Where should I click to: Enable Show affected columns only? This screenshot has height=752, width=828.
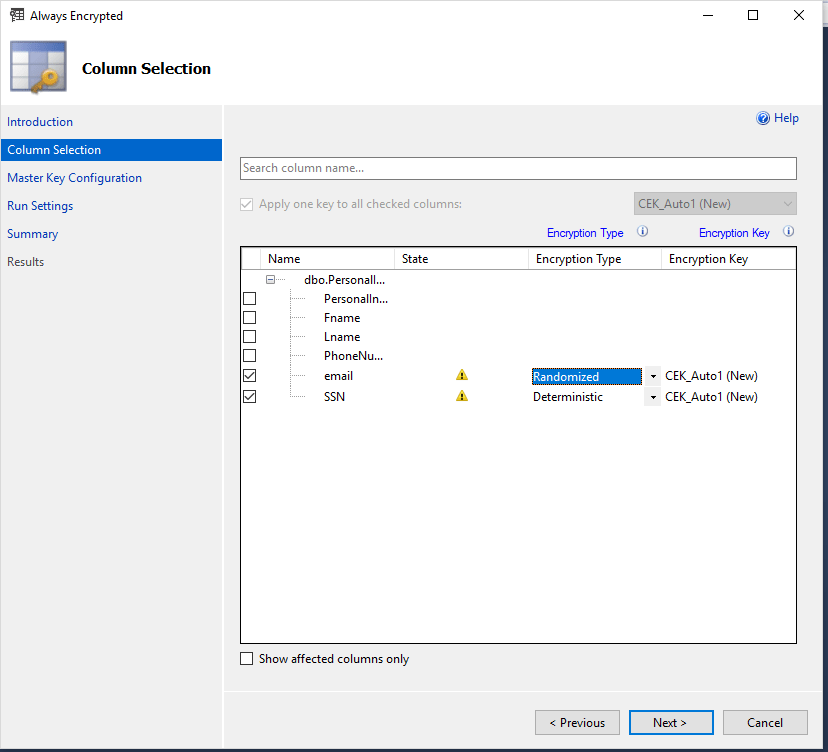click(247, 659)
